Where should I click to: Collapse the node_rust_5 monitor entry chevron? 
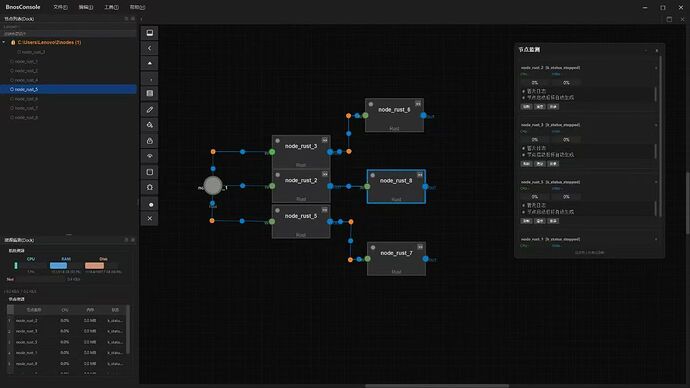656,182
